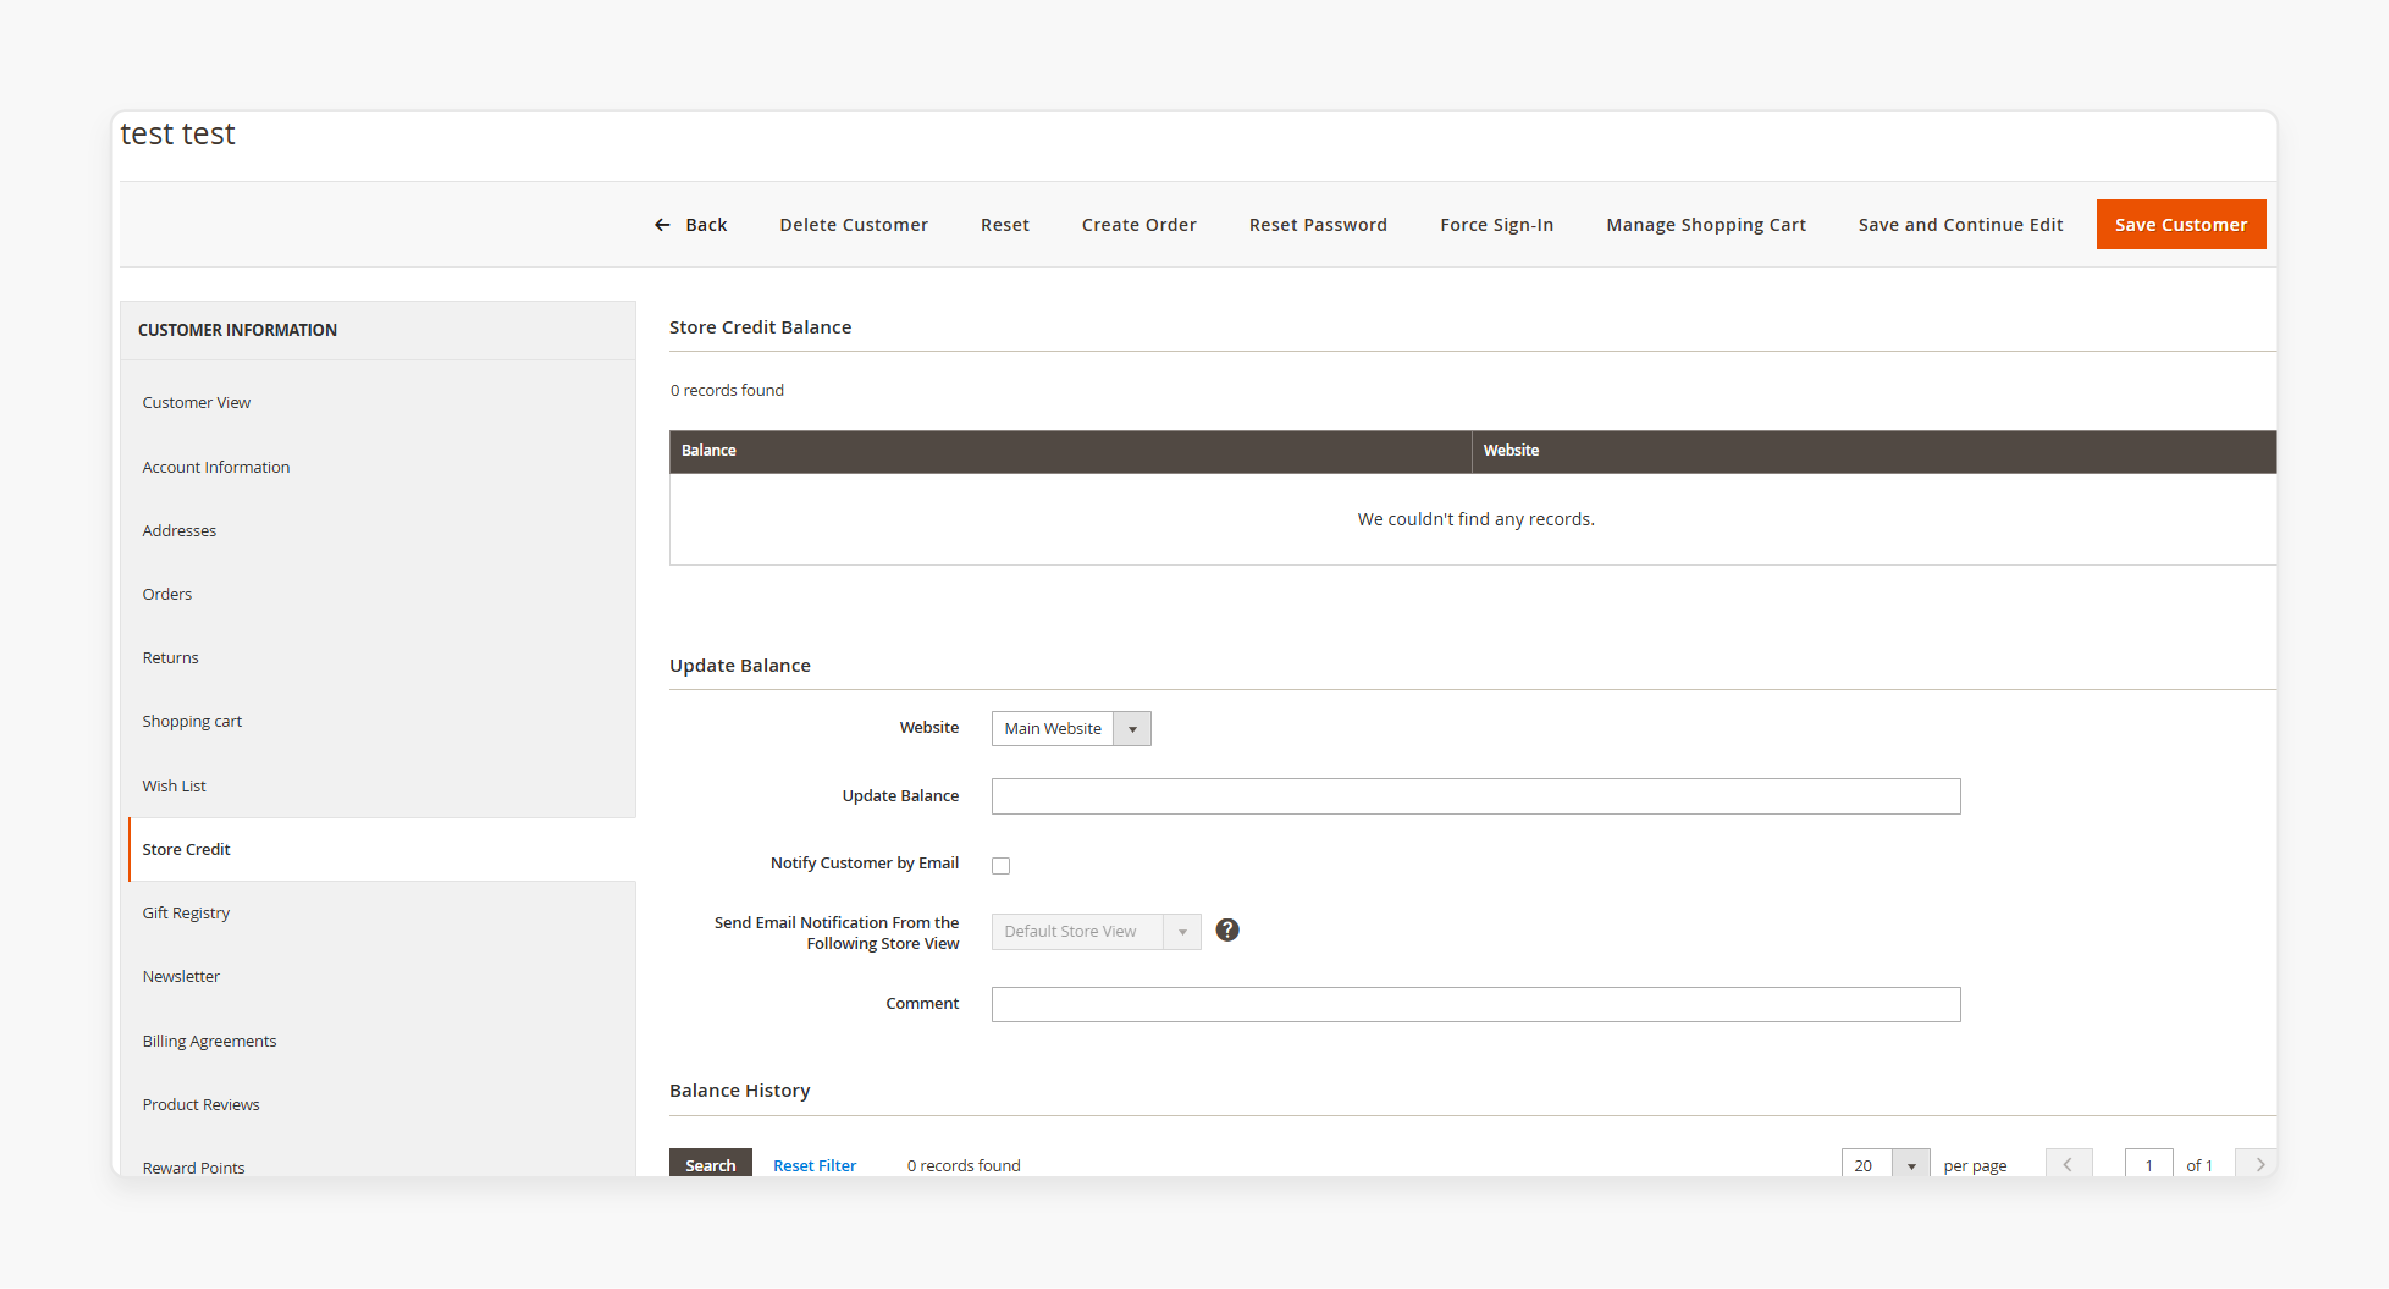Click the Customer Information panel header
Screen dimensions: 2389x1289
pos(378,330)
